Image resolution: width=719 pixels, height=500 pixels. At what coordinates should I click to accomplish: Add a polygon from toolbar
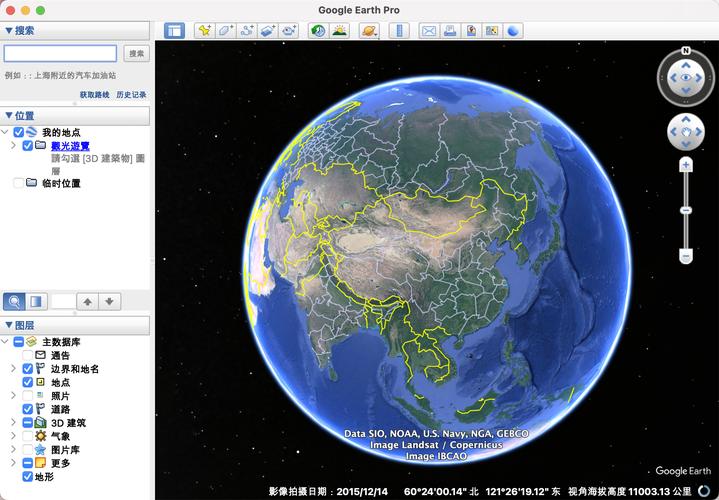click(x=226, y=31)
